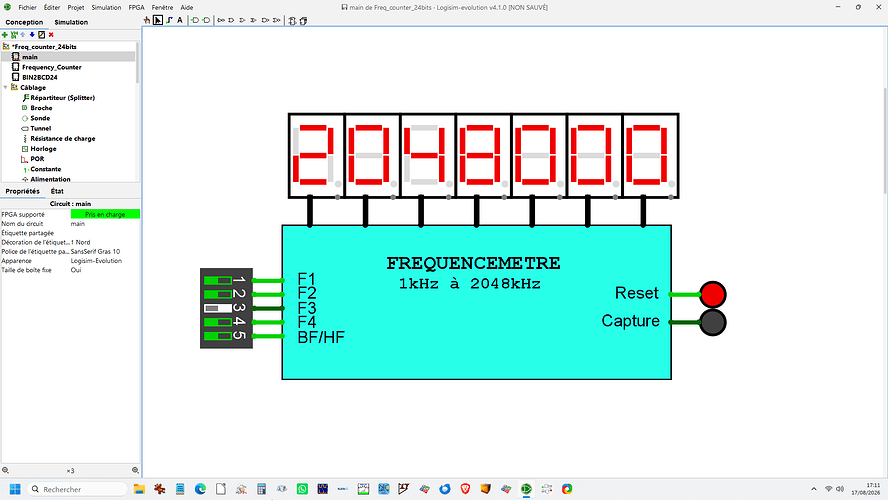The width and height of the screenshot is (888, 500).
Task: Pick the POR component
Action: point(37,159)
